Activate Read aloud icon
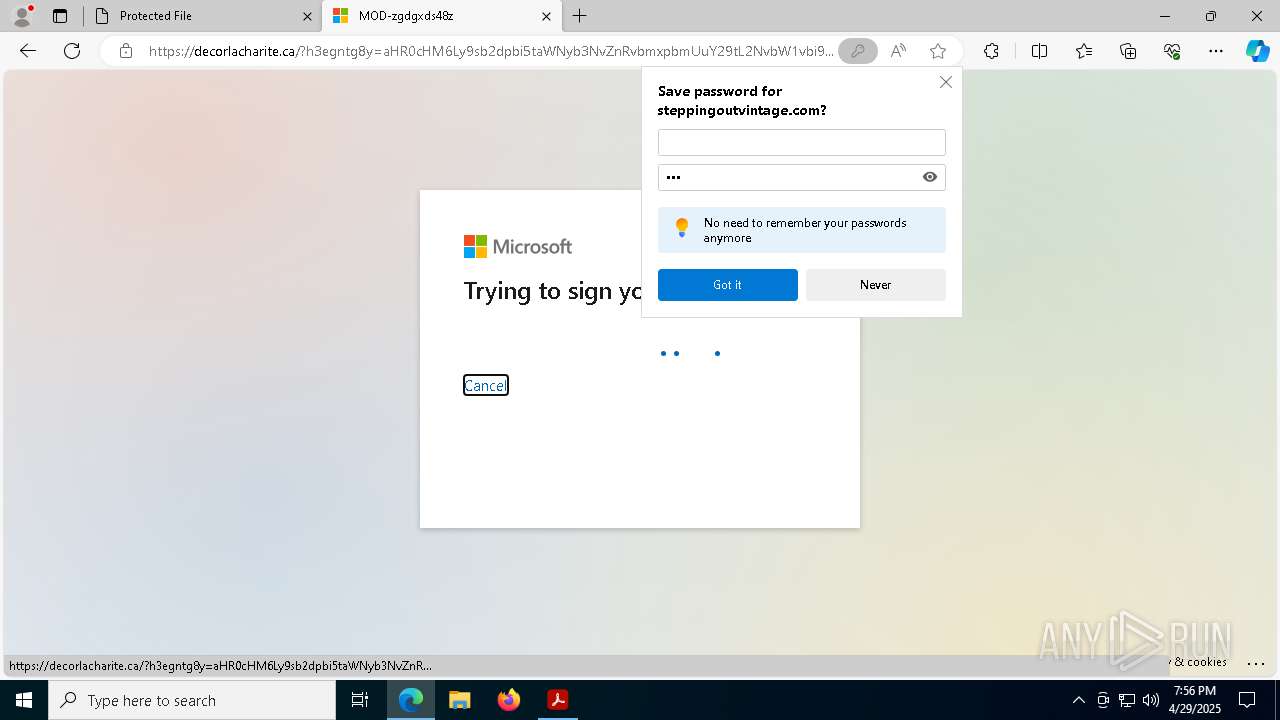 [x=898, y=51]
